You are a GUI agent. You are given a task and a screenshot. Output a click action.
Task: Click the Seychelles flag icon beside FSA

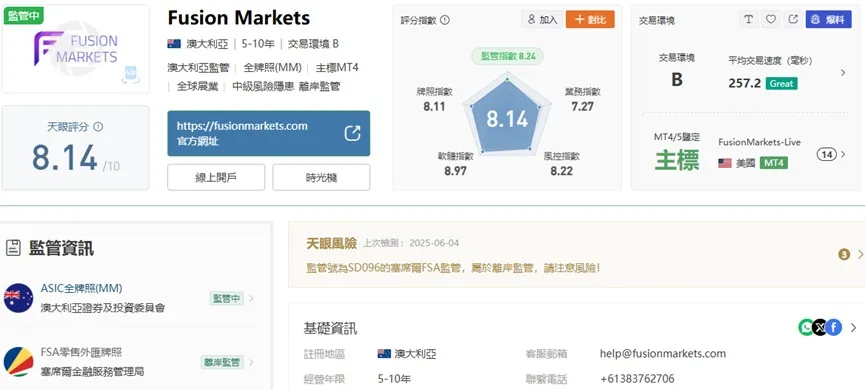click(18, 362)
